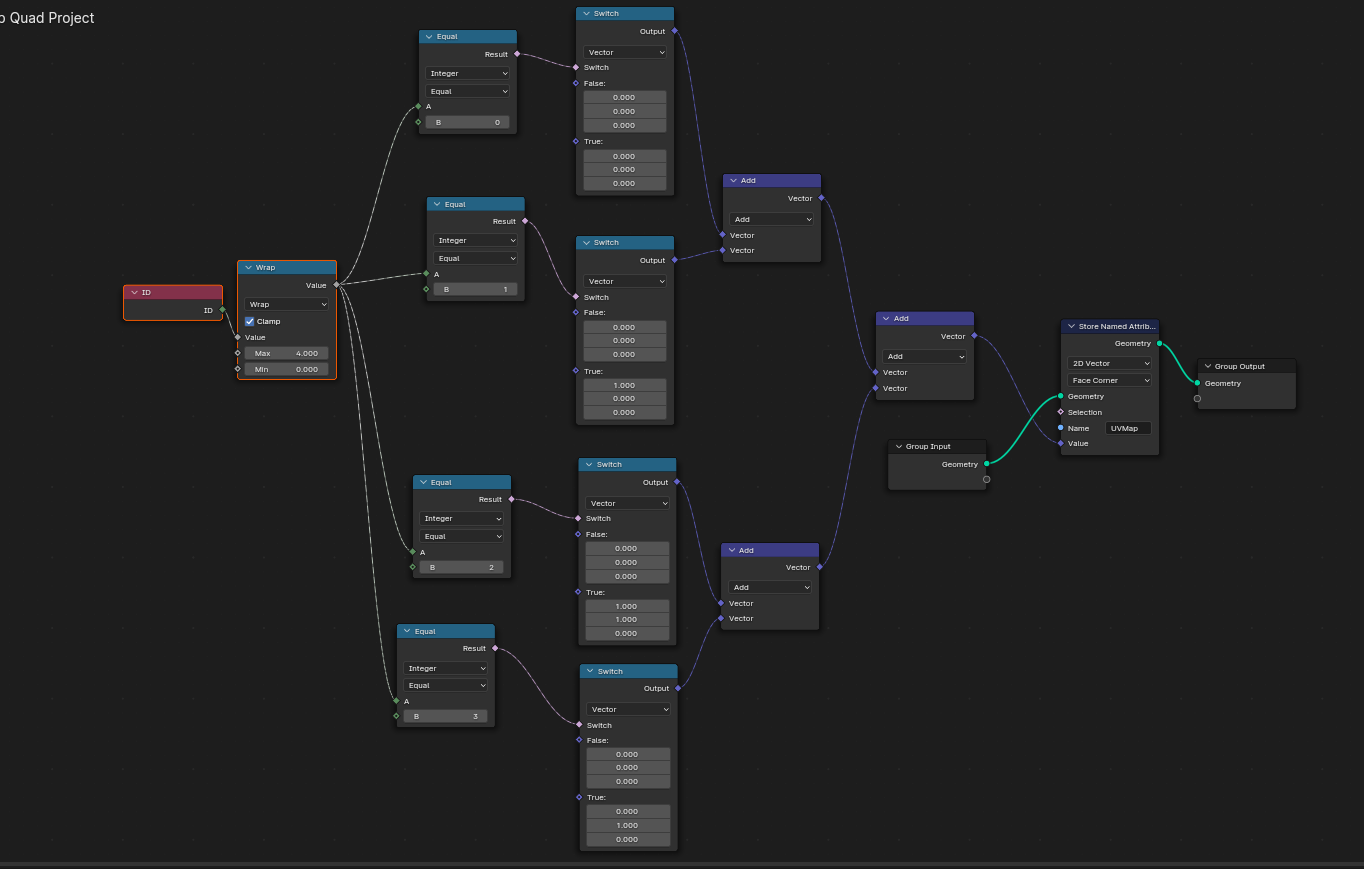Viewport: 1364px width, 869px height.
Task: Collapse the Store Named Attribute node chevron
Action: (x=1071, y=326)
